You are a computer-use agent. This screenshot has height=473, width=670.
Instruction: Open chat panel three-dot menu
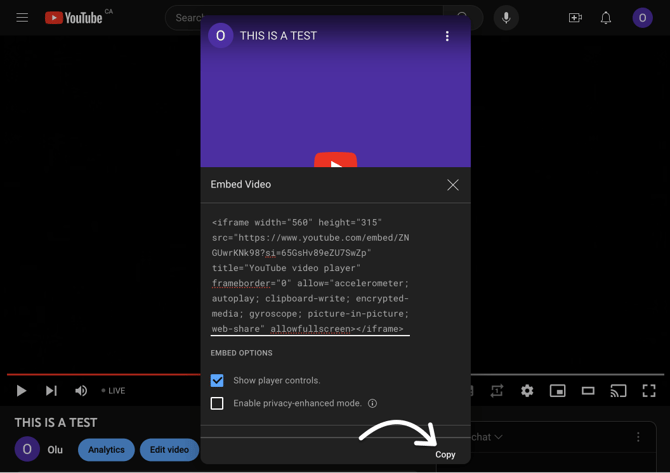[x=638, y=437]
